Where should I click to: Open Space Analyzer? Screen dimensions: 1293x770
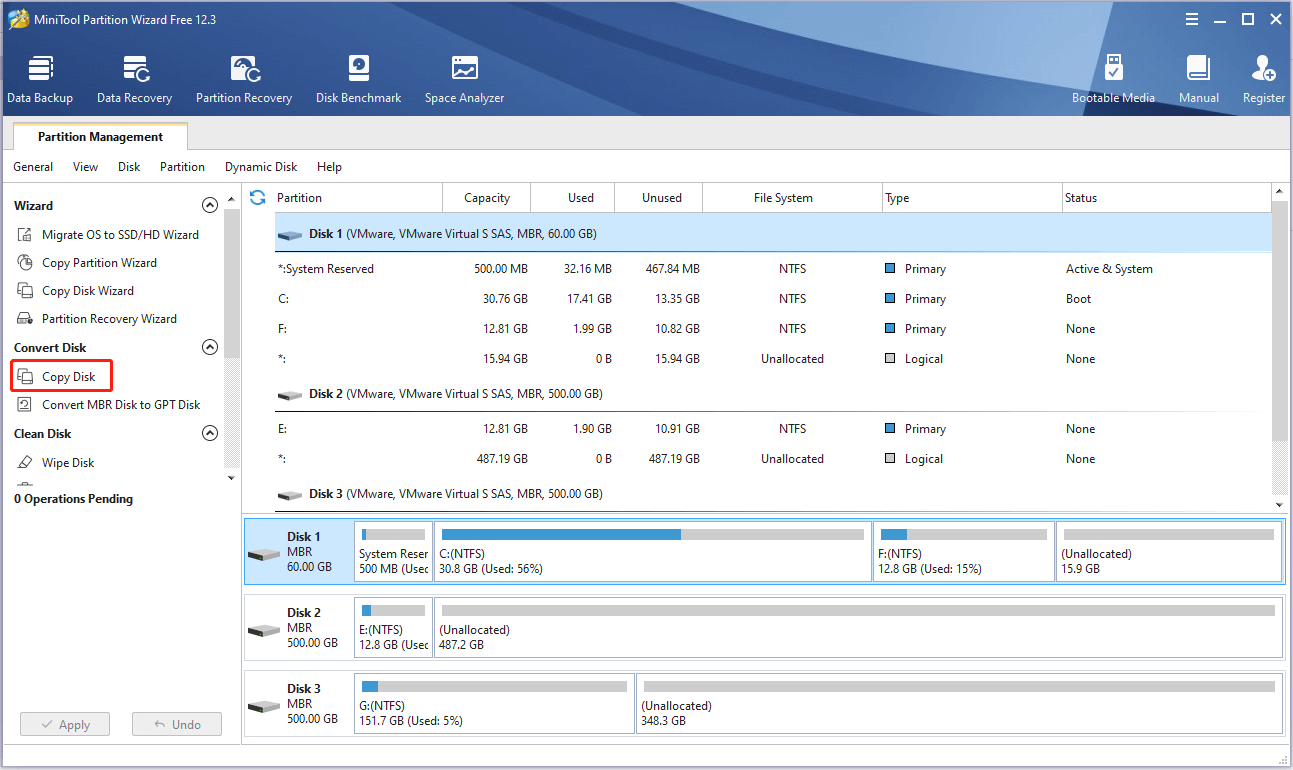pos(464,80)
